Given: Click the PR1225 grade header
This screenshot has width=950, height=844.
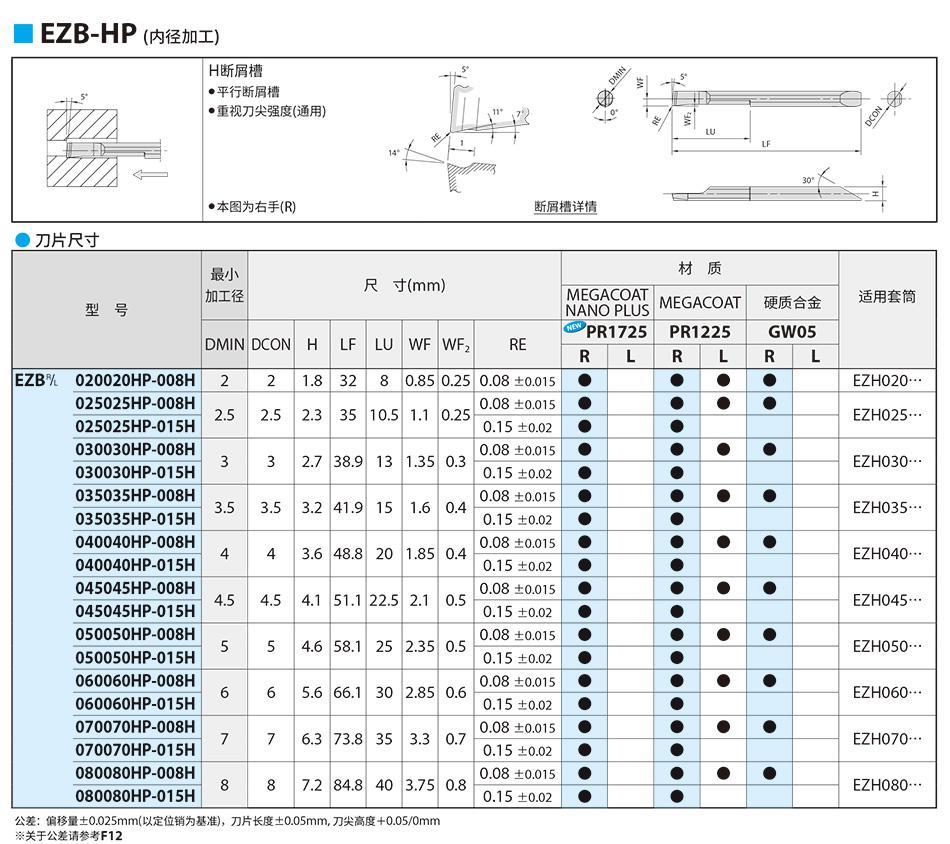Looking at the screenshot, I should pyautogui.click(x=700, y=332).
